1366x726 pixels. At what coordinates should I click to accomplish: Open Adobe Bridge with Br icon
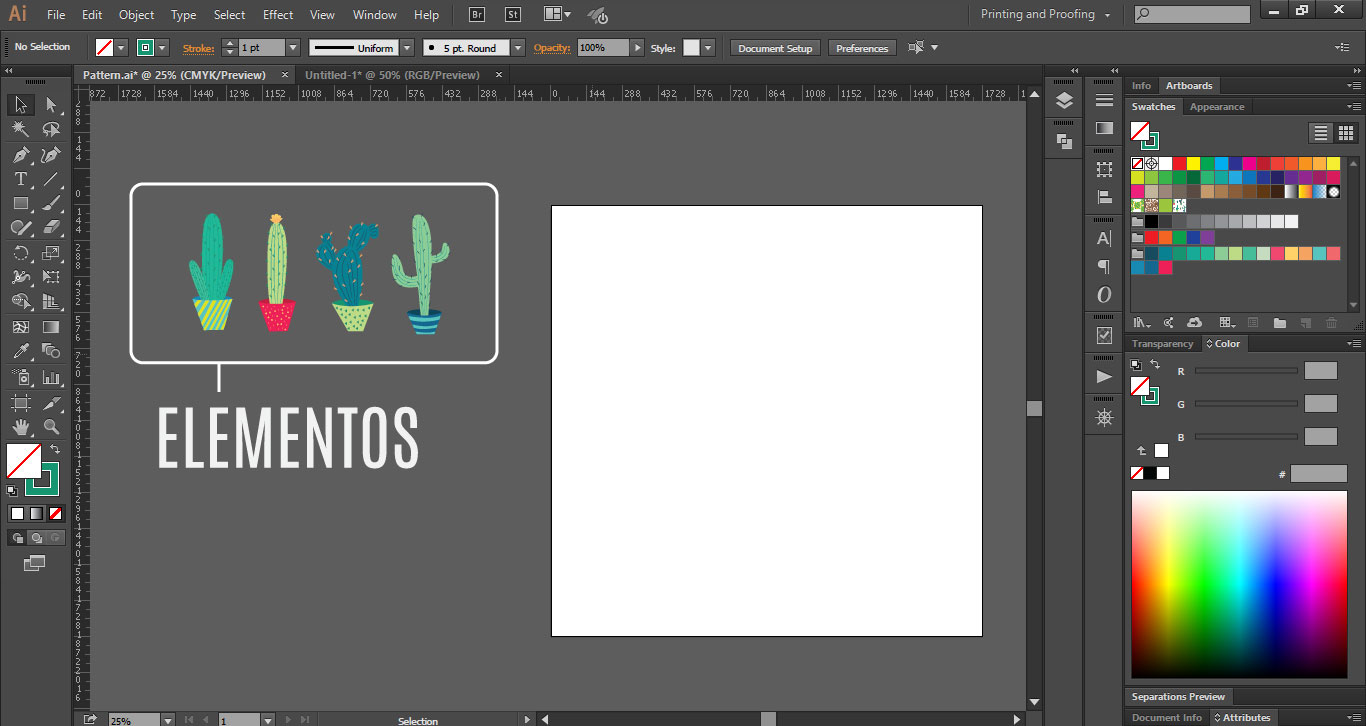click(x=477, y=15)
